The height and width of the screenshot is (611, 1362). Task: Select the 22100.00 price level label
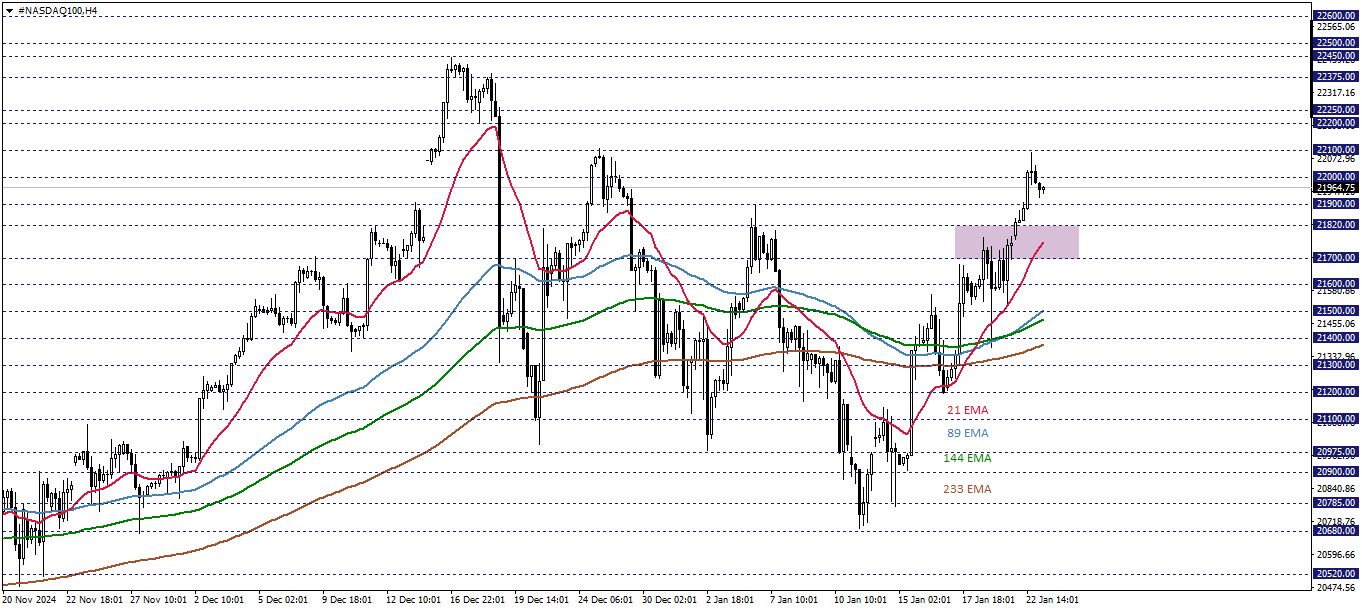1336,150
